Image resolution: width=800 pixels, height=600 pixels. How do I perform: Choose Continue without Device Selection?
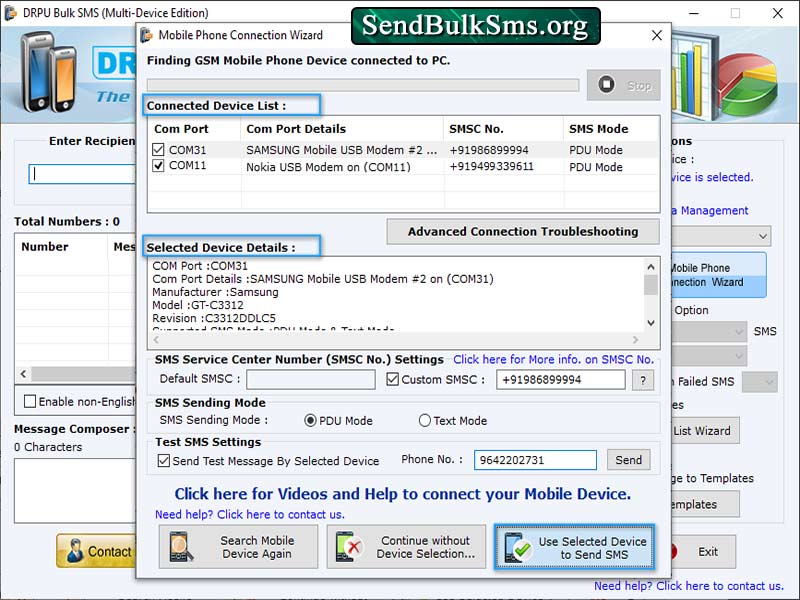406,547
